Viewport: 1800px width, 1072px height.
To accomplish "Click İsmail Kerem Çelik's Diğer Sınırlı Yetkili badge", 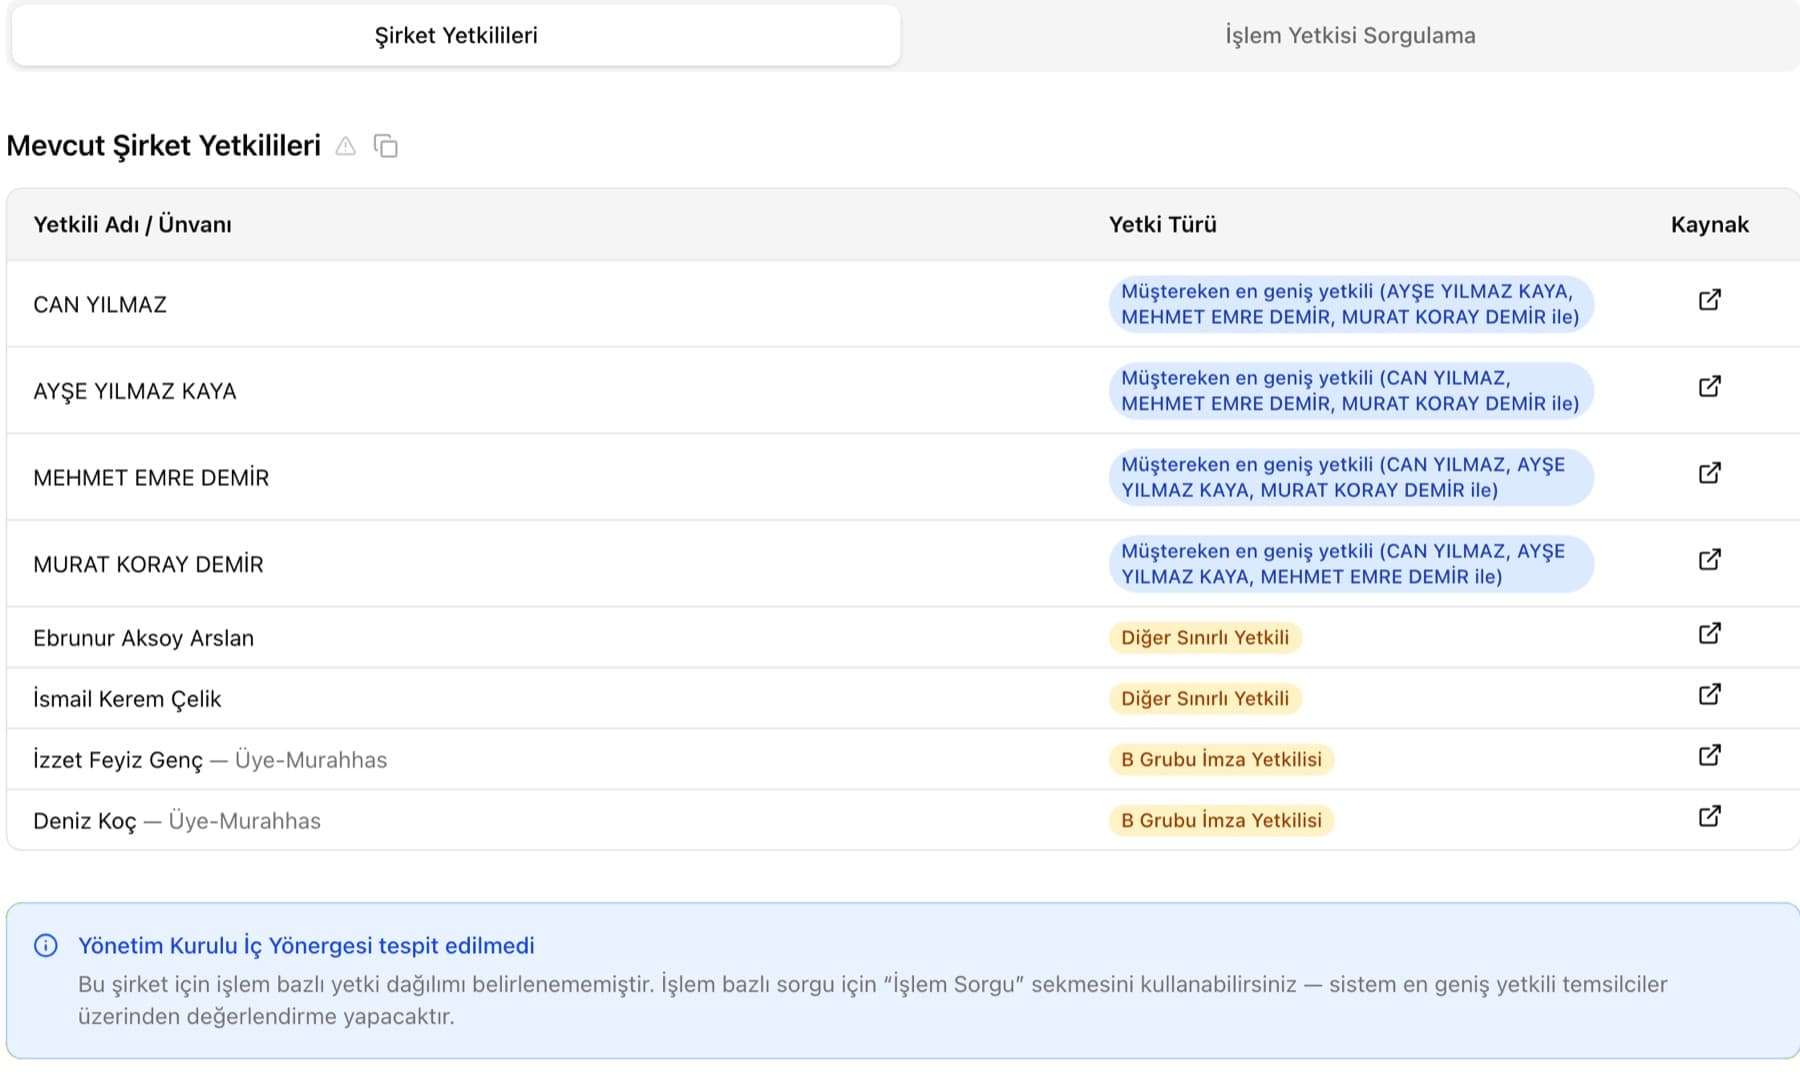I will (x=1205, y=699).
